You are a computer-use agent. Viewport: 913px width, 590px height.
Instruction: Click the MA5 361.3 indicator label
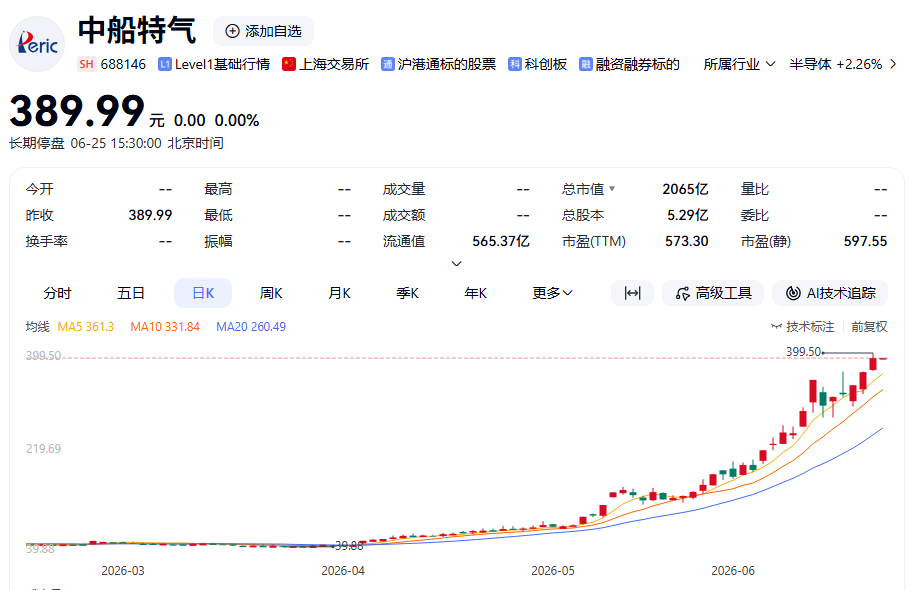point(86,327)
